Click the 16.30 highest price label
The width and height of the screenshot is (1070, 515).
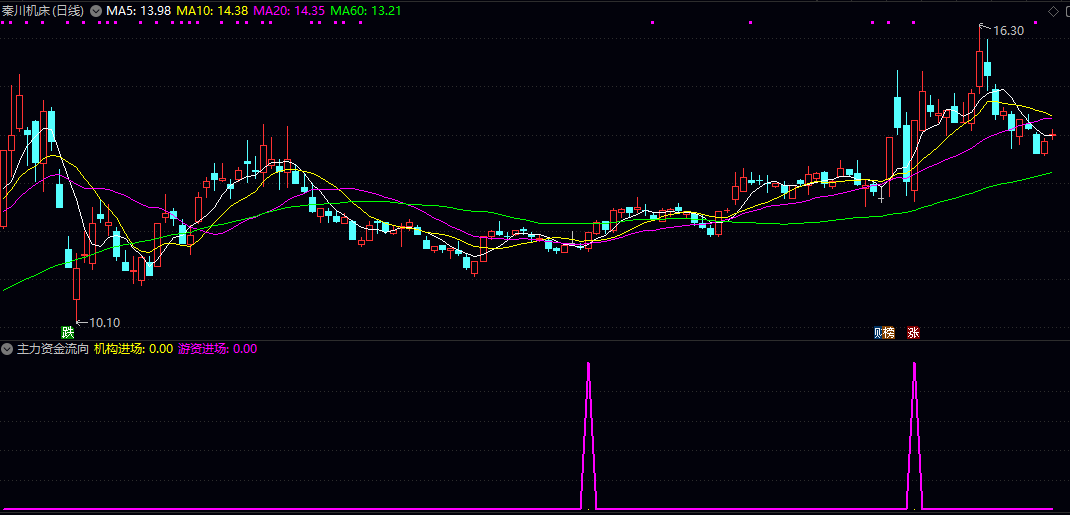point(1008,31)
